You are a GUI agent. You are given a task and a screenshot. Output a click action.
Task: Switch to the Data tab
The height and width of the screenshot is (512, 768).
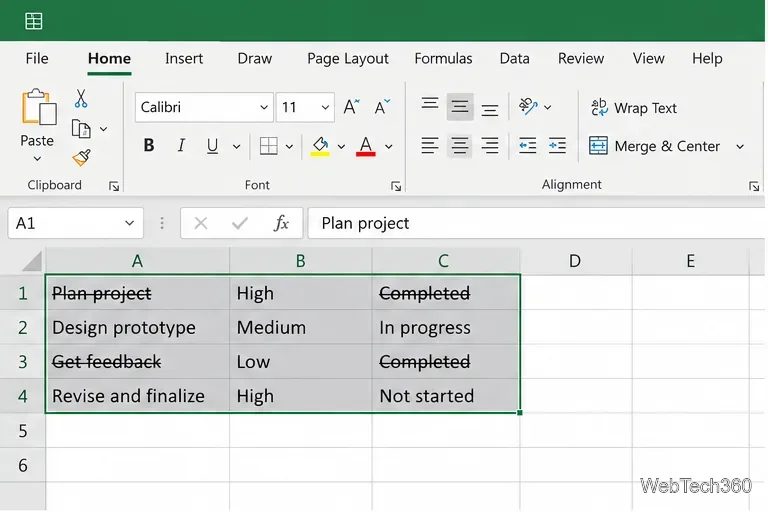(514, 58)
